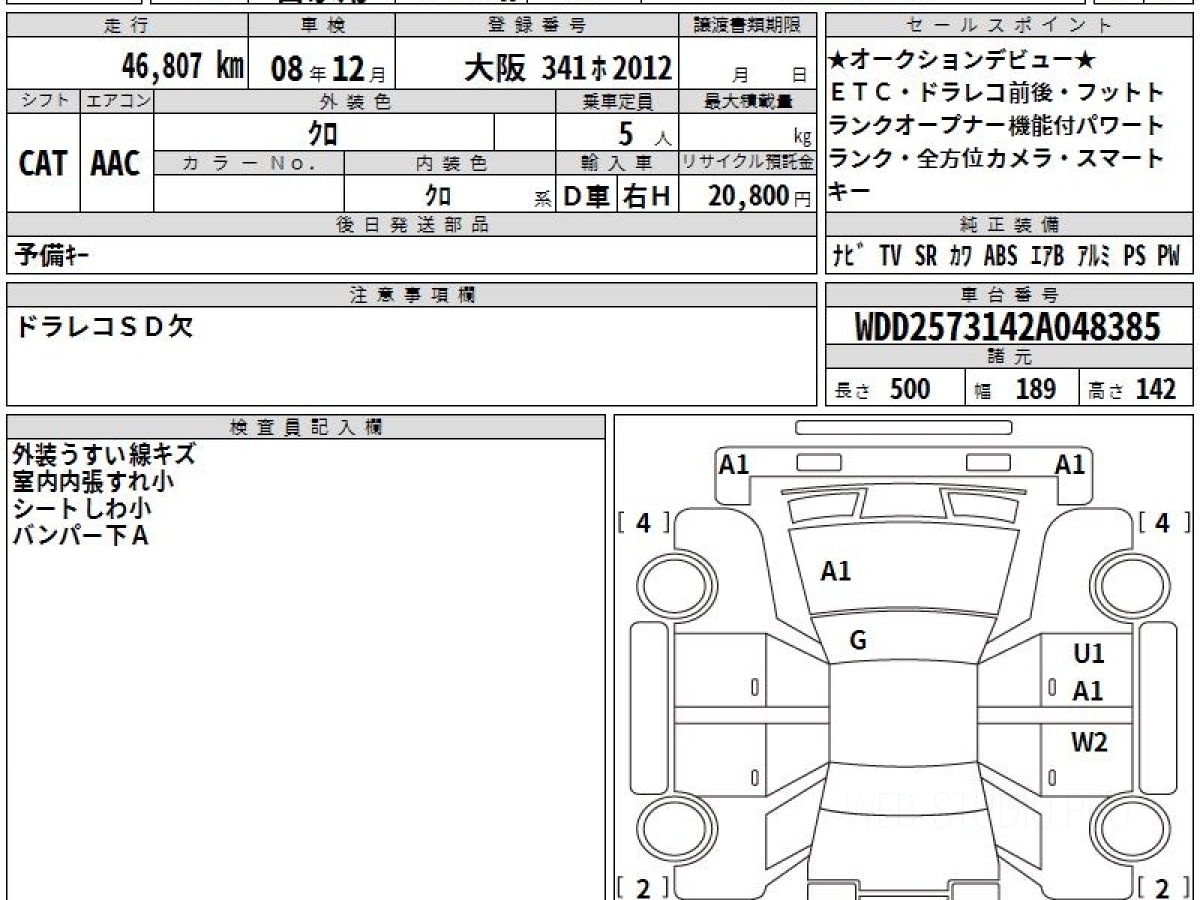
Task: Click the kg load capacity field
Action: click(x=748, y=132)
